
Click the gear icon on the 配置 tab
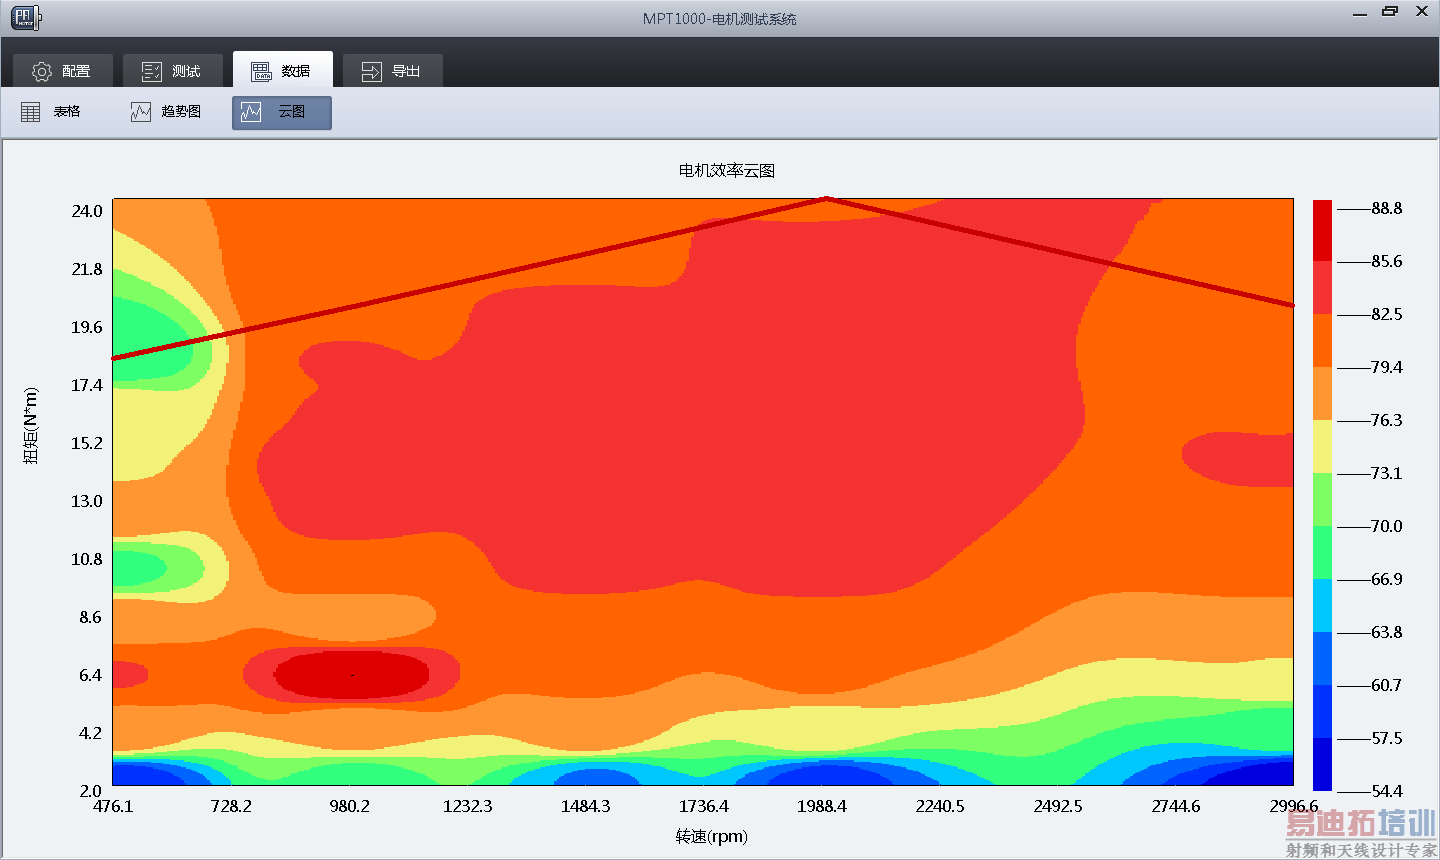[x=42, y=71]
